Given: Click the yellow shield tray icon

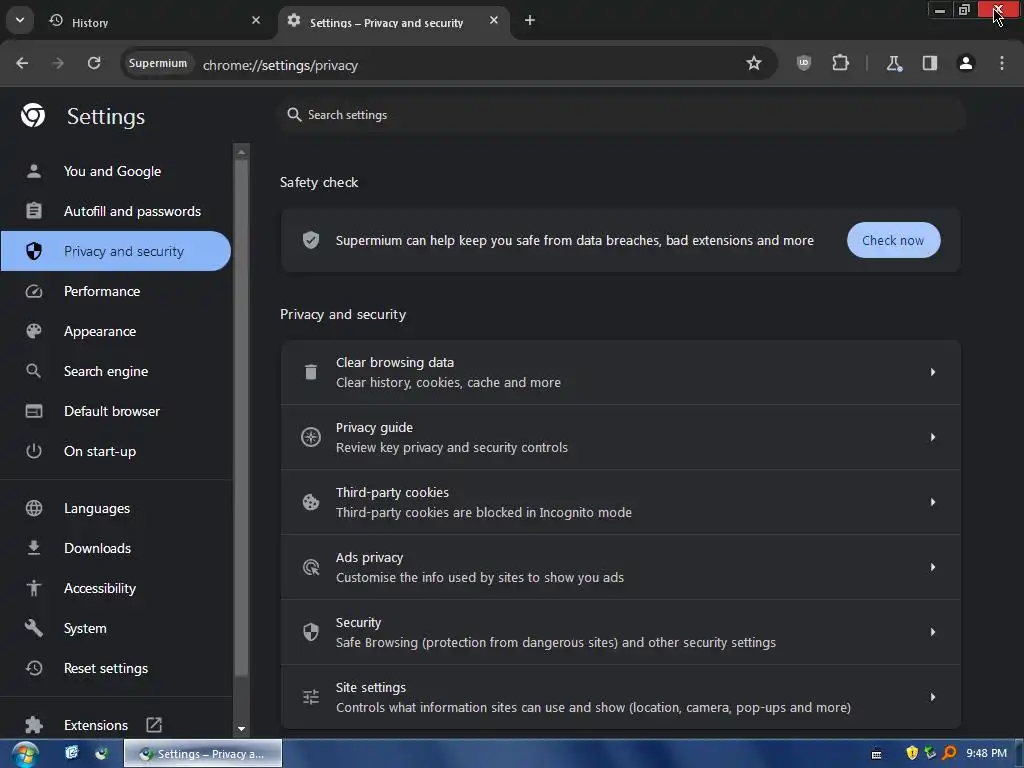Looking at the screenshot, I should [x=912, y=753].
